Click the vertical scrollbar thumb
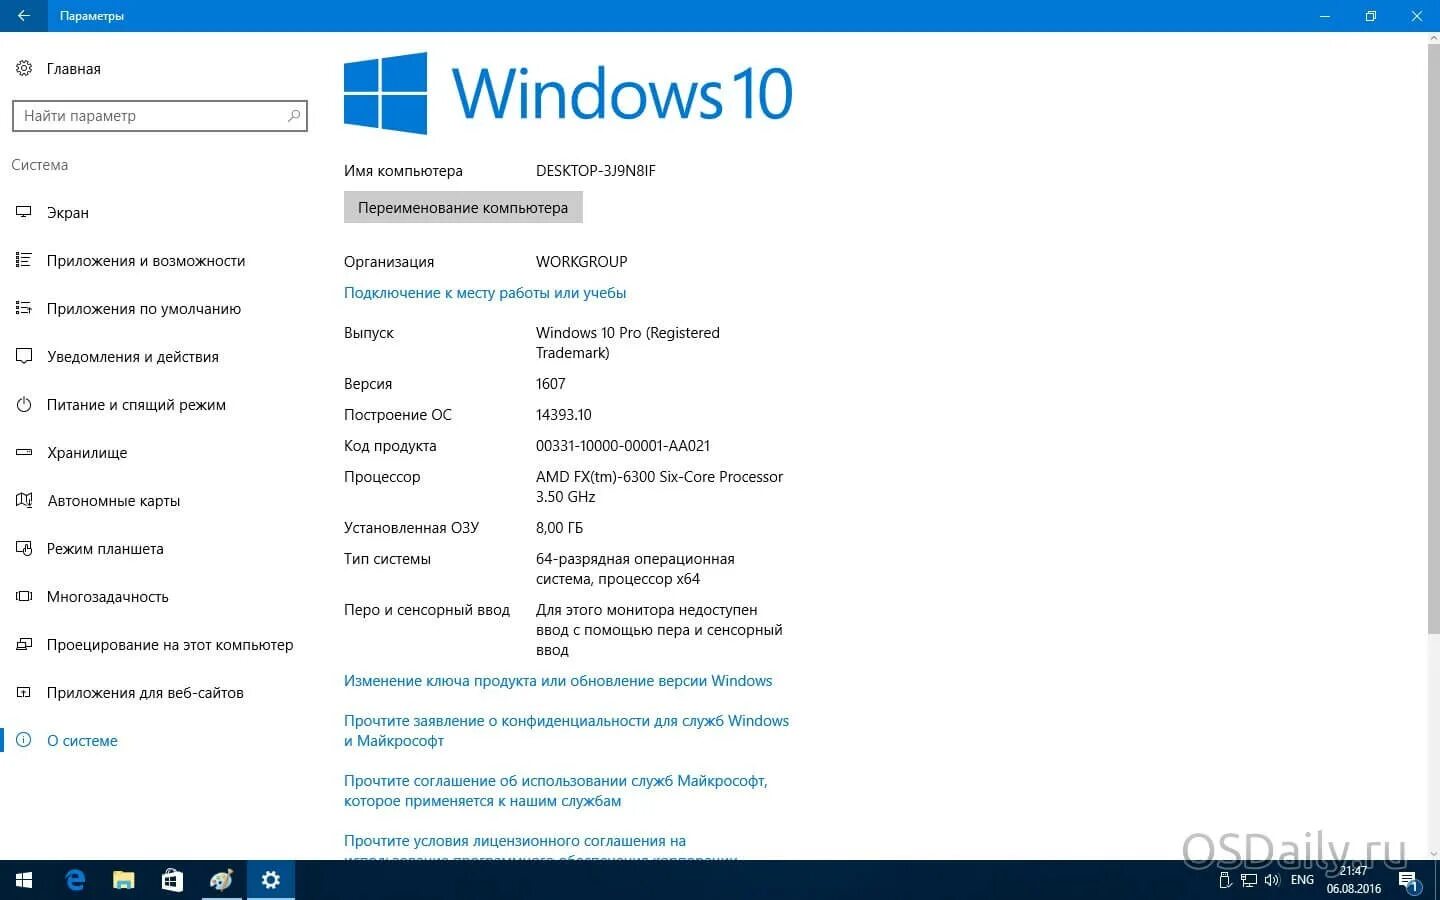The height and width of the screenshot is (900, 1440). point(1433,338)
